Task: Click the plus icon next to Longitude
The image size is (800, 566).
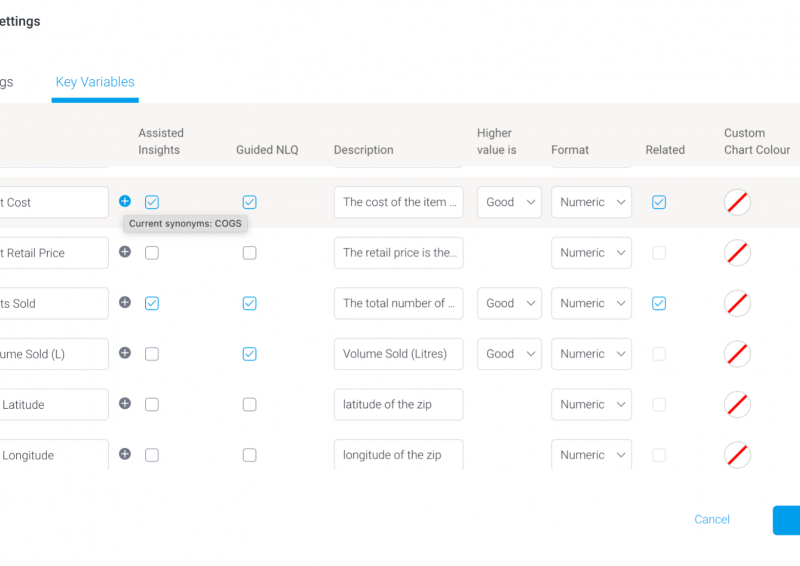Action: click(x=125, y=454)
